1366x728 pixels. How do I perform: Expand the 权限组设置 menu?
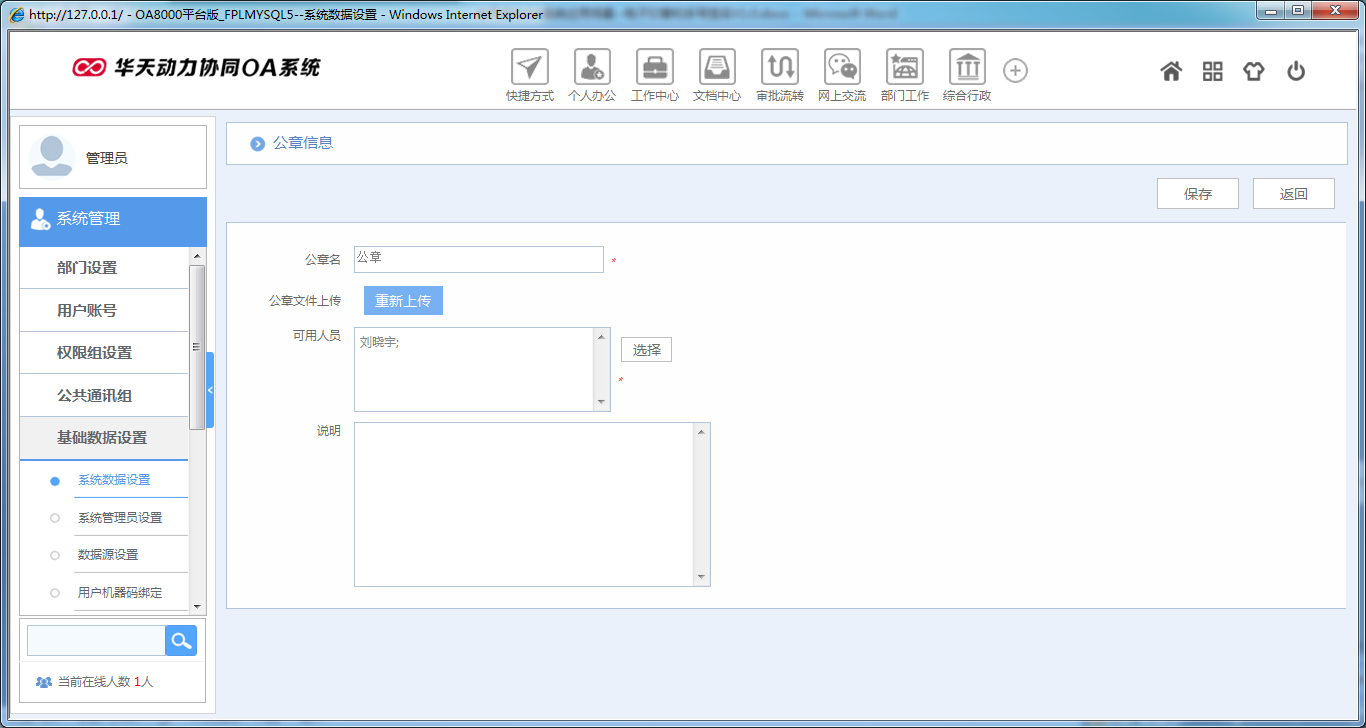point(94,353)
